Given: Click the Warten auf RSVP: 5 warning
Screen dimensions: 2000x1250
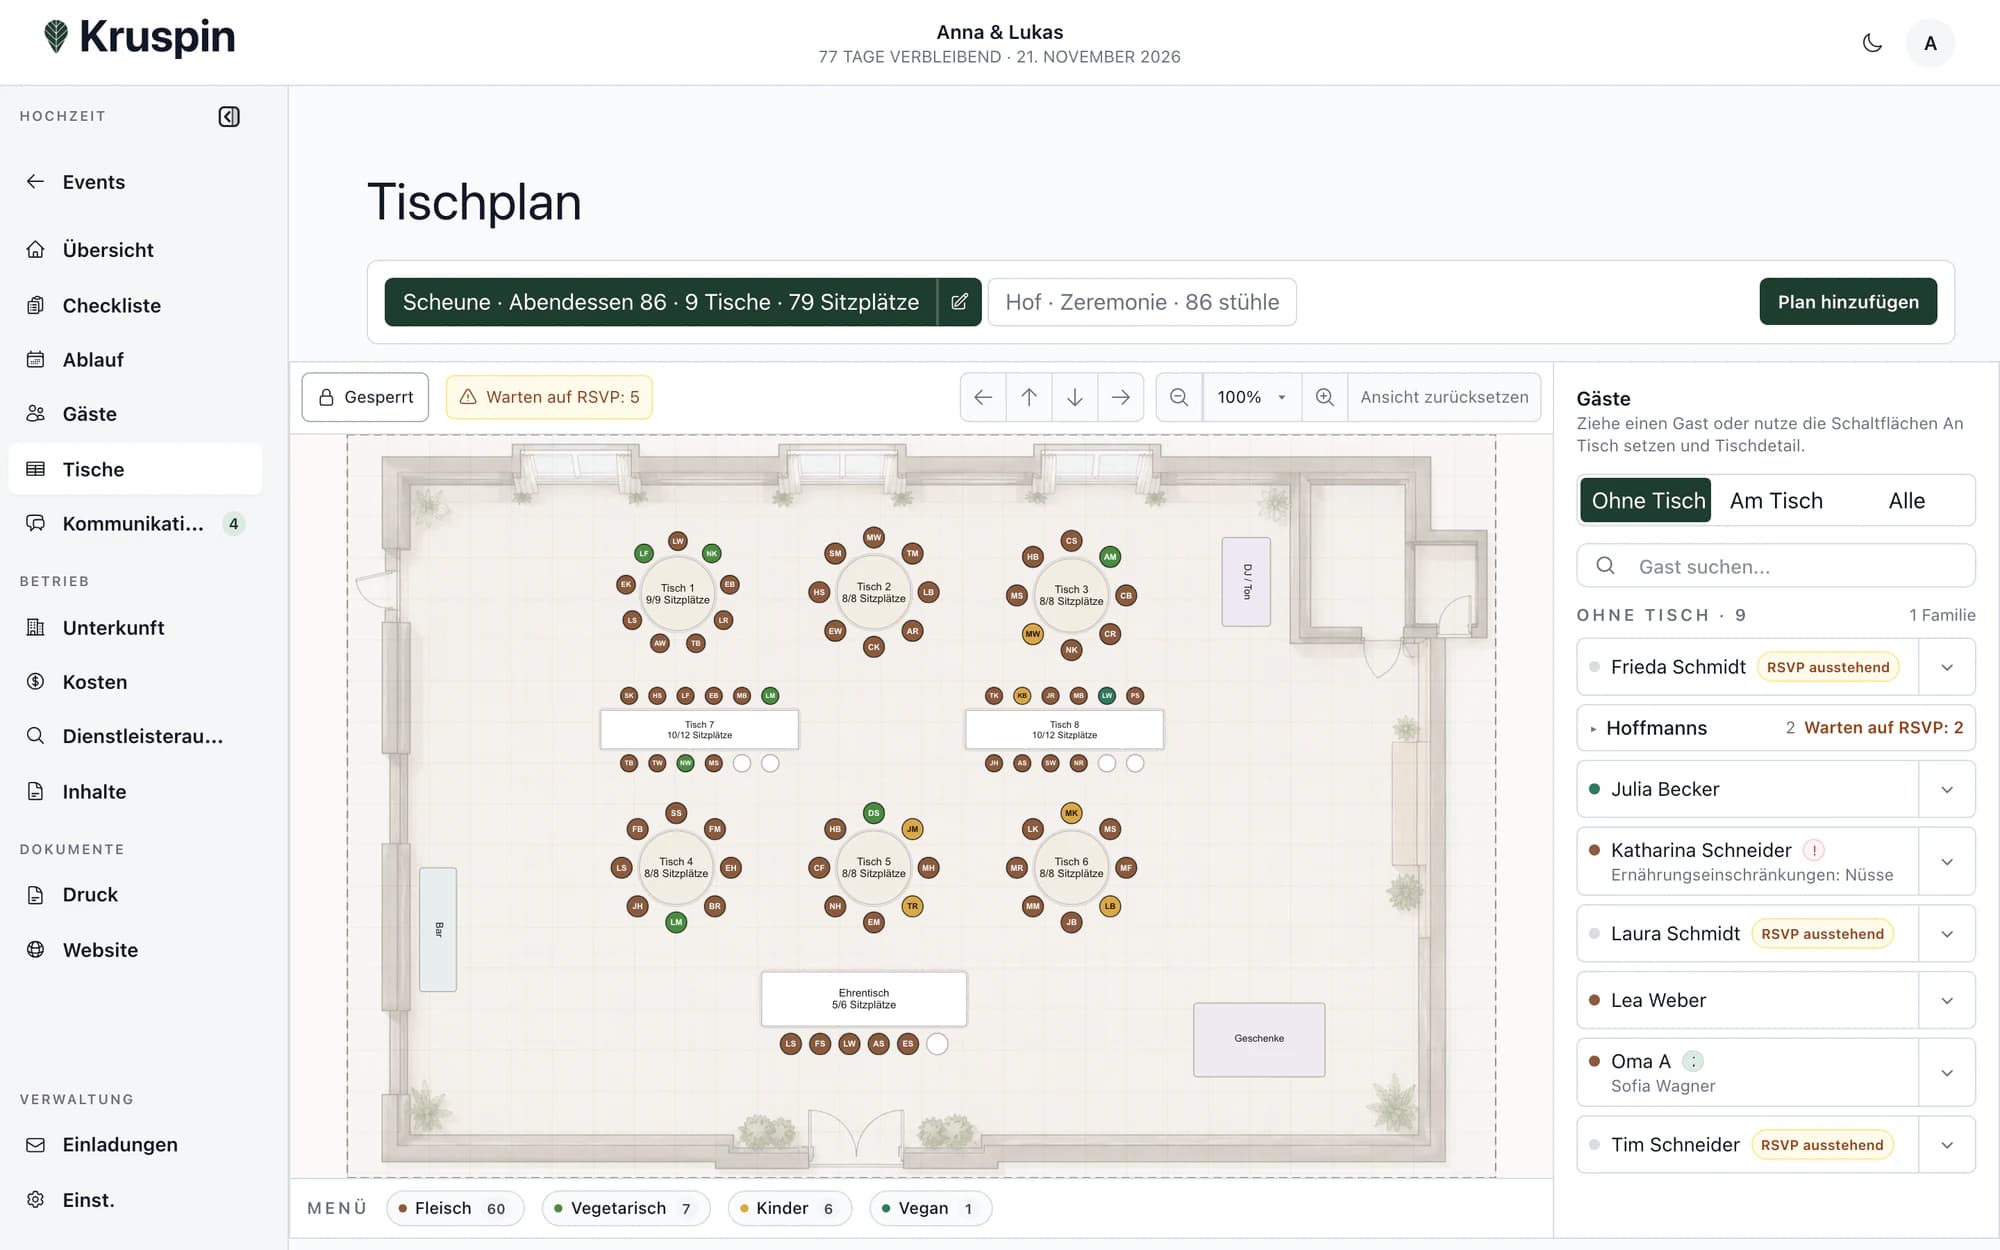Looking at the screenshot, I should 549,397.
